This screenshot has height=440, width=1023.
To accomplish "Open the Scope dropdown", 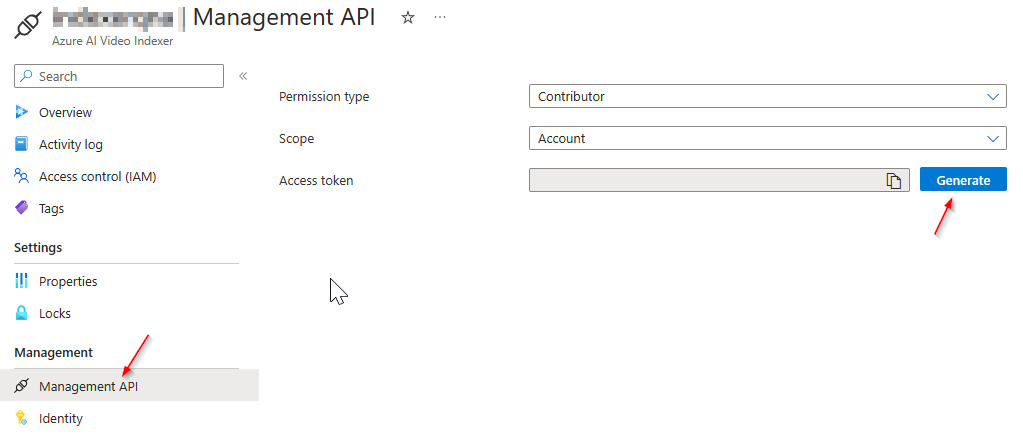I will [768, 138].
